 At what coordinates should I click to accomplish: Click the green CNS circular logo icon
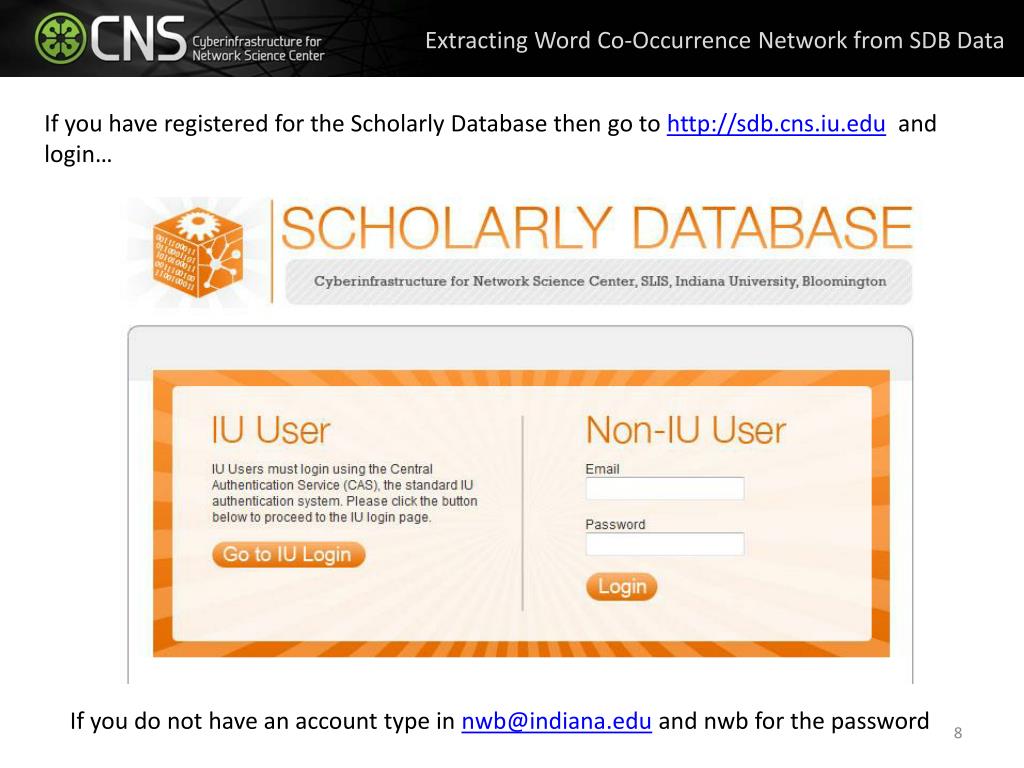click(60, 38)
